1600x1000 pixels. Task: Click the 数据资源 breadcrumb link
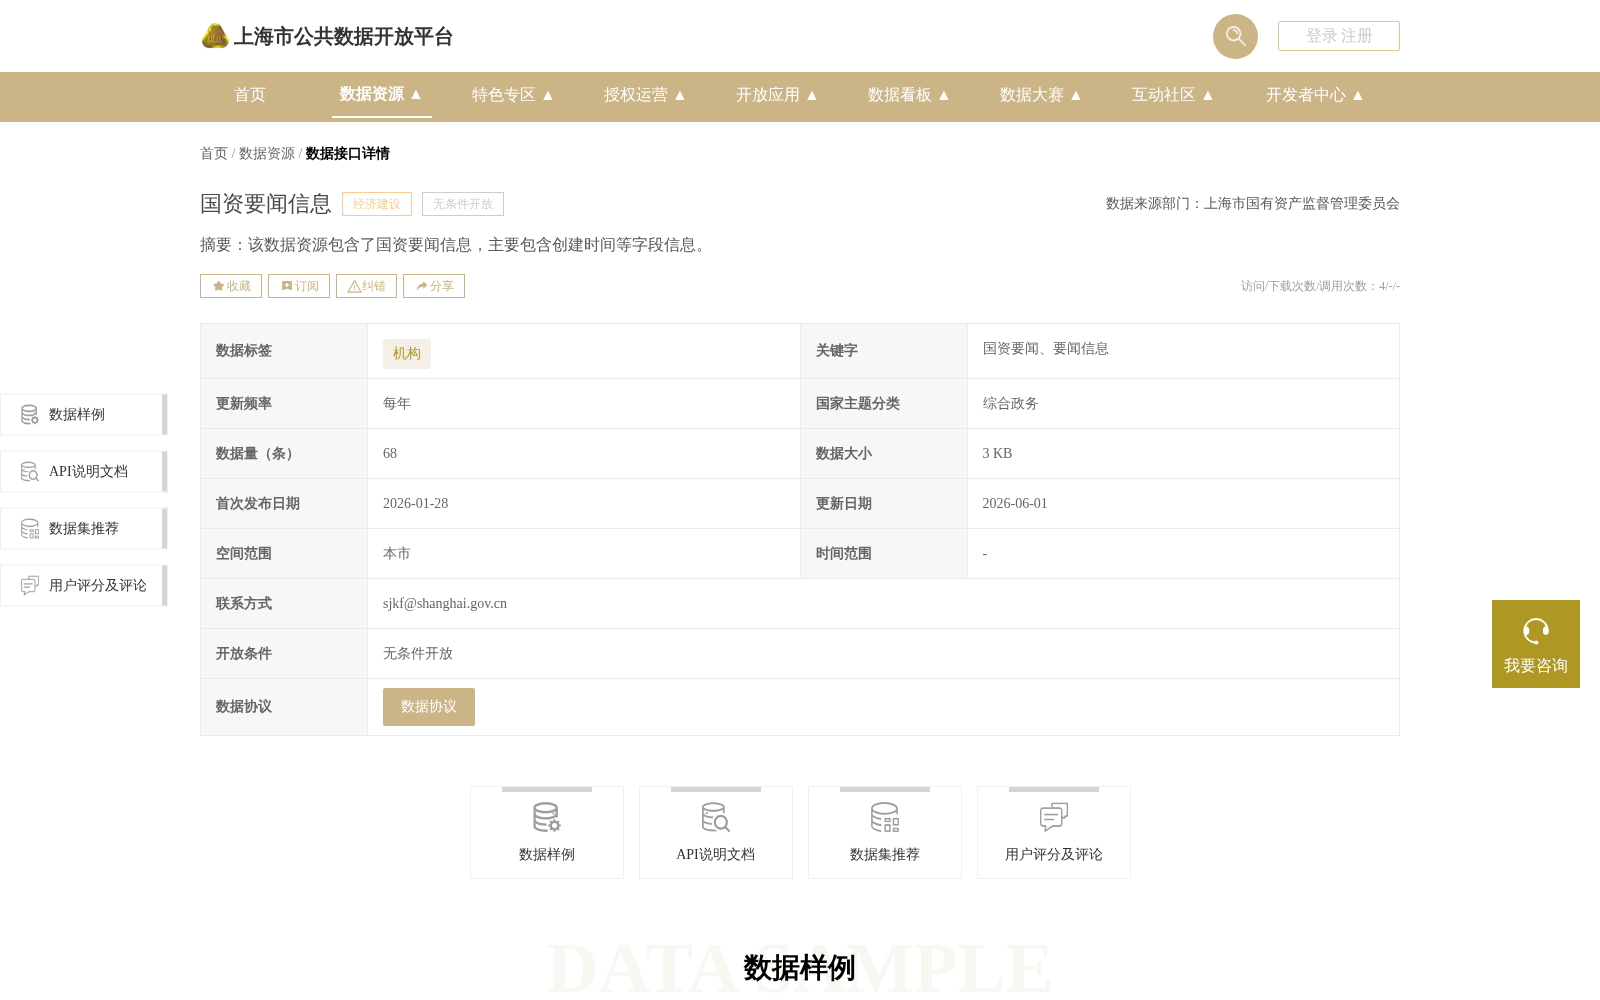pyautogui.click(x=267, y=153)
